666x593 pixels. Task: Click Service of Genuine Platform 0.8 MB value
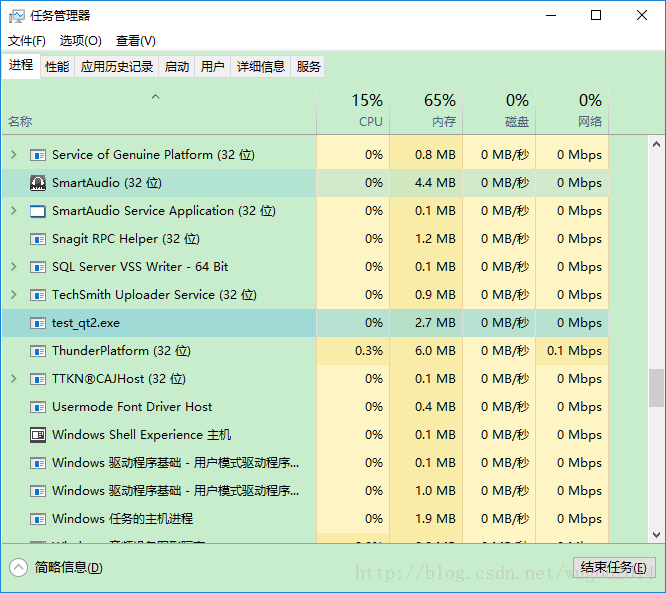(435, 155)
